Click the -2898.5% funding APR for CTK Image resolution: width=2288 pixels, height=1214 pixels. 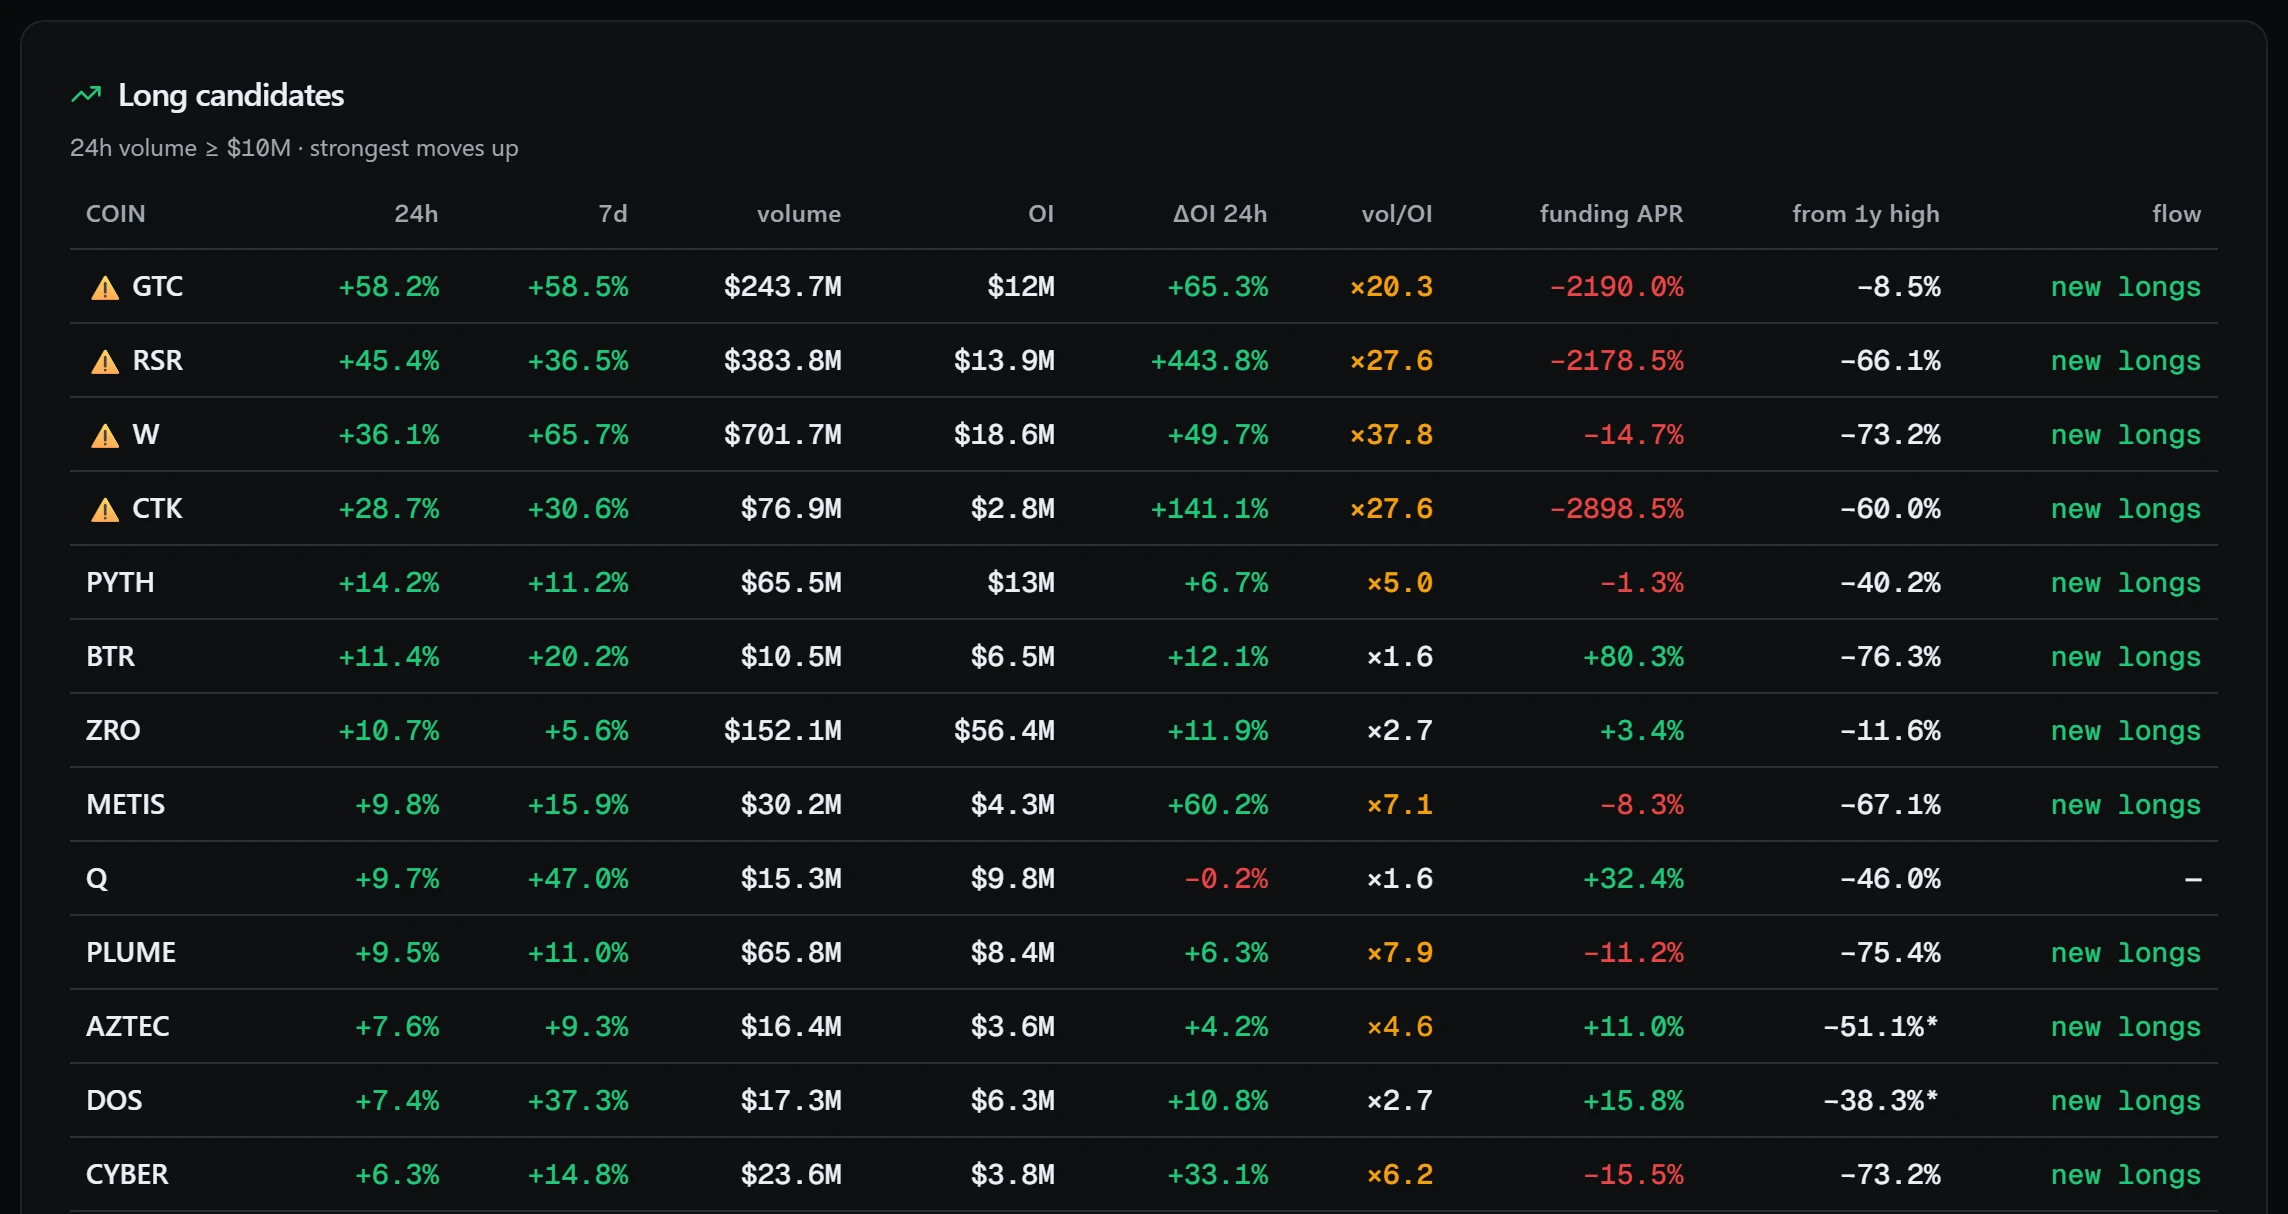pos(1616,510)
